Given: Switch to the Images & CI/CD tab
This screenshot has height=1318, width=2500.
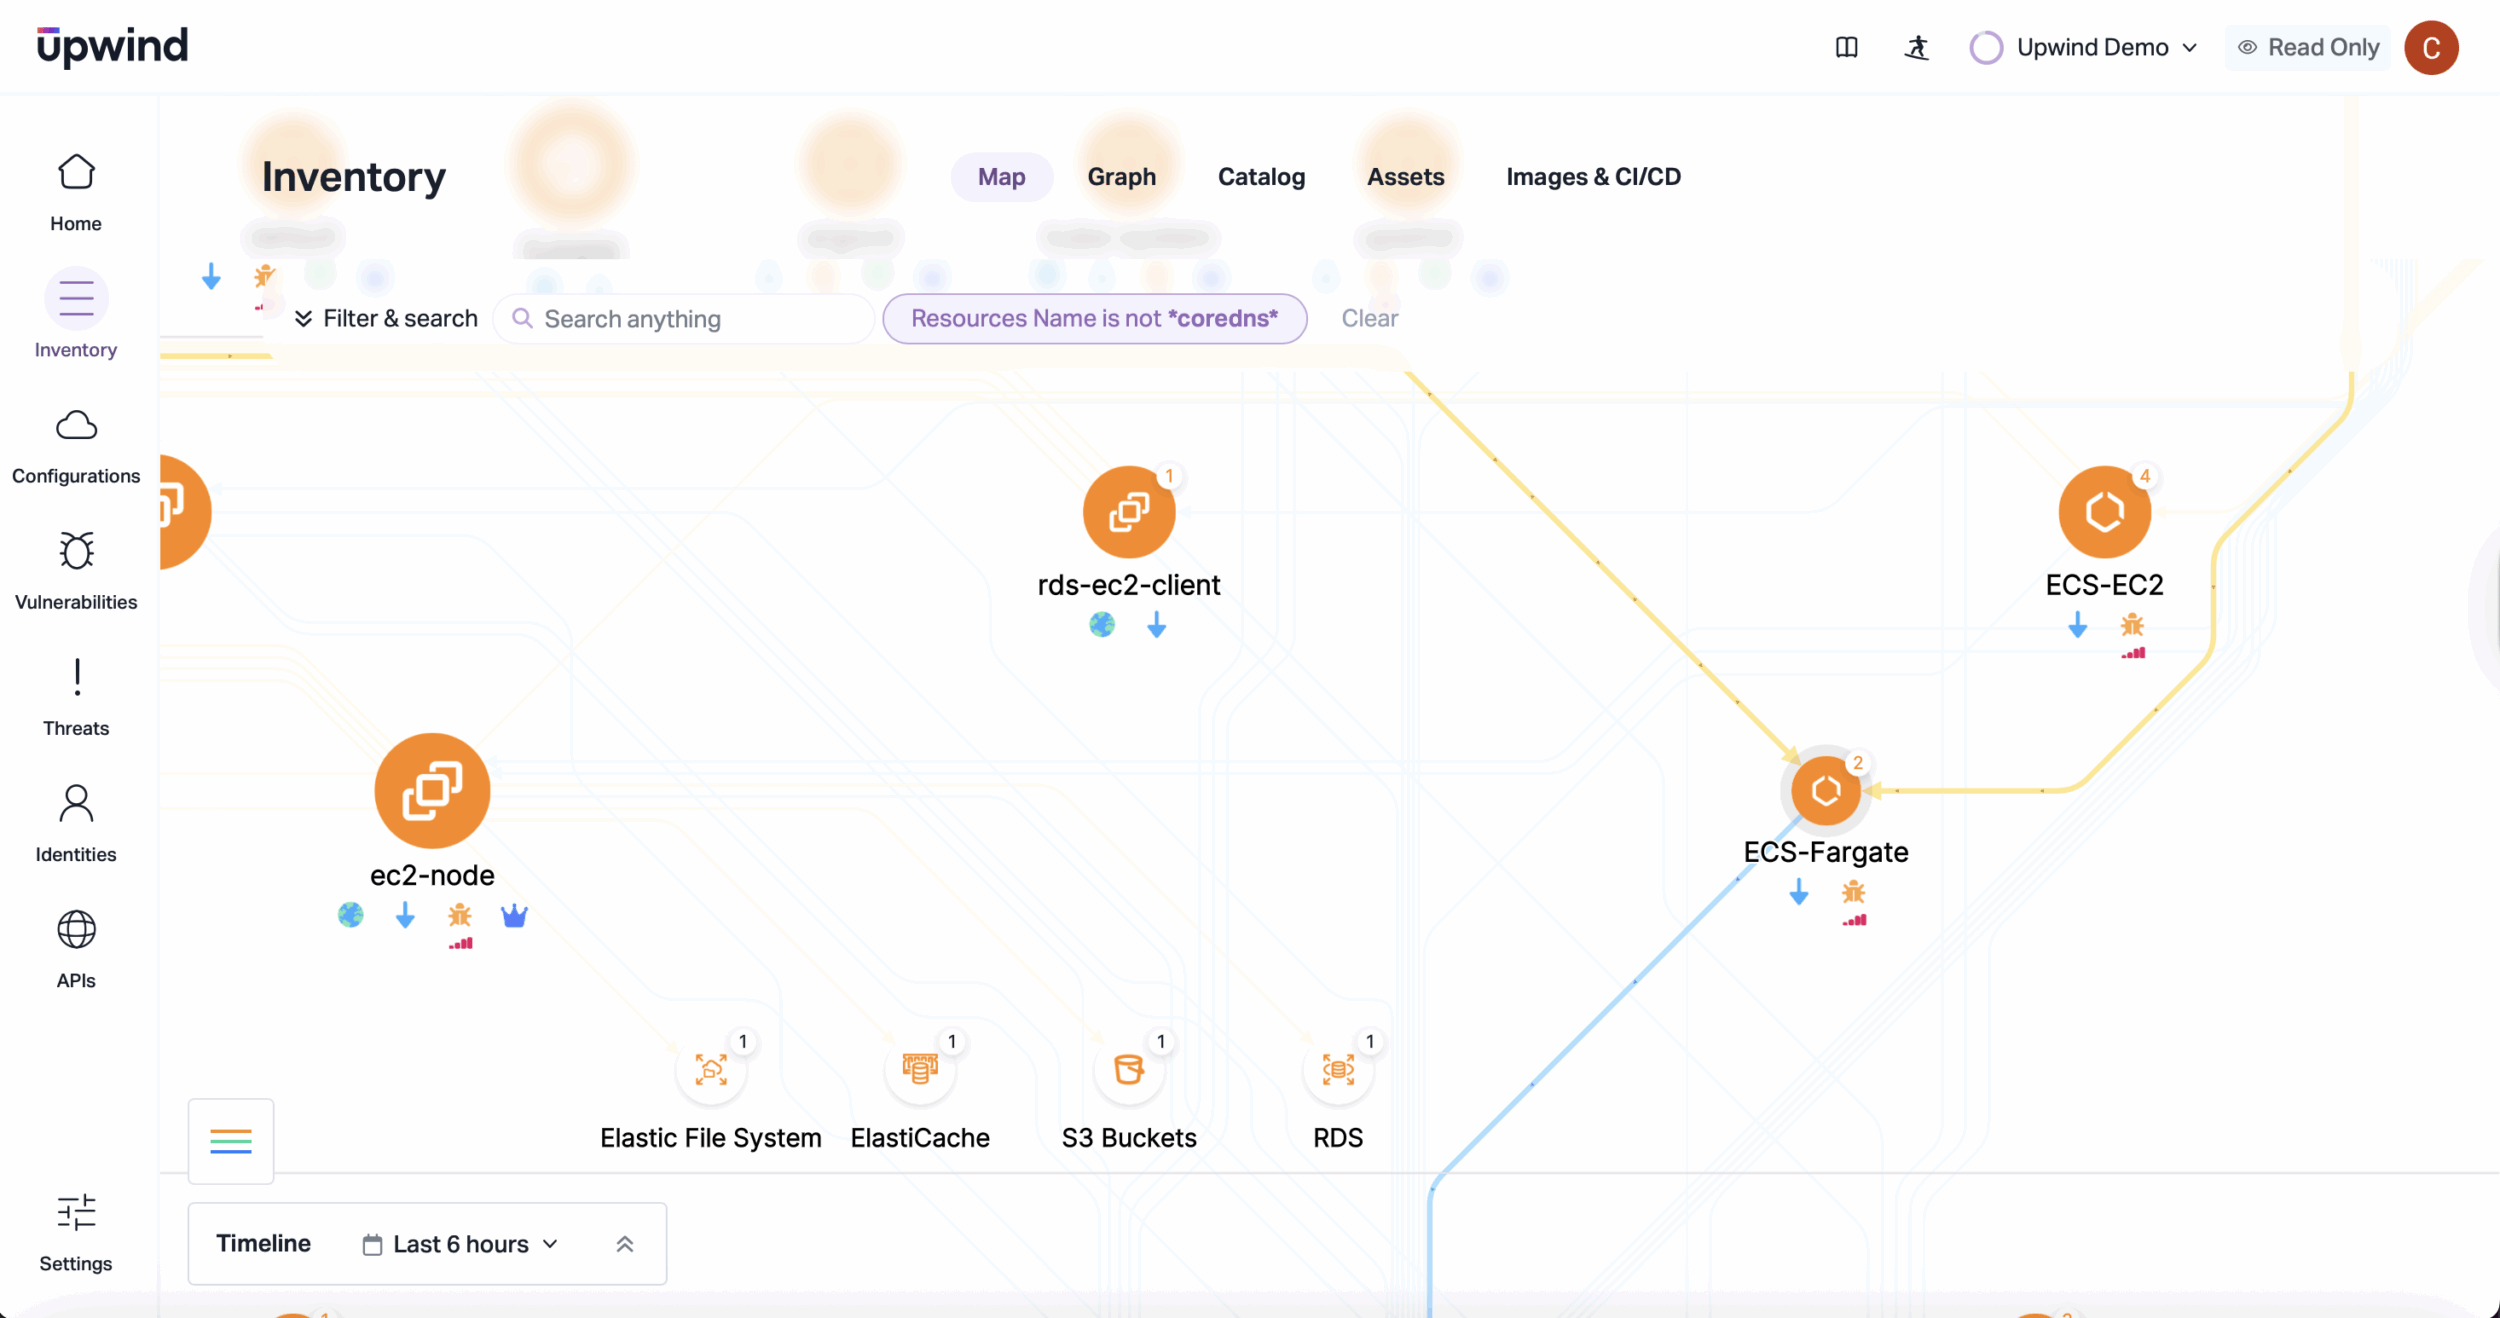Looking at the screenshot, I should tap(1593, 177).
